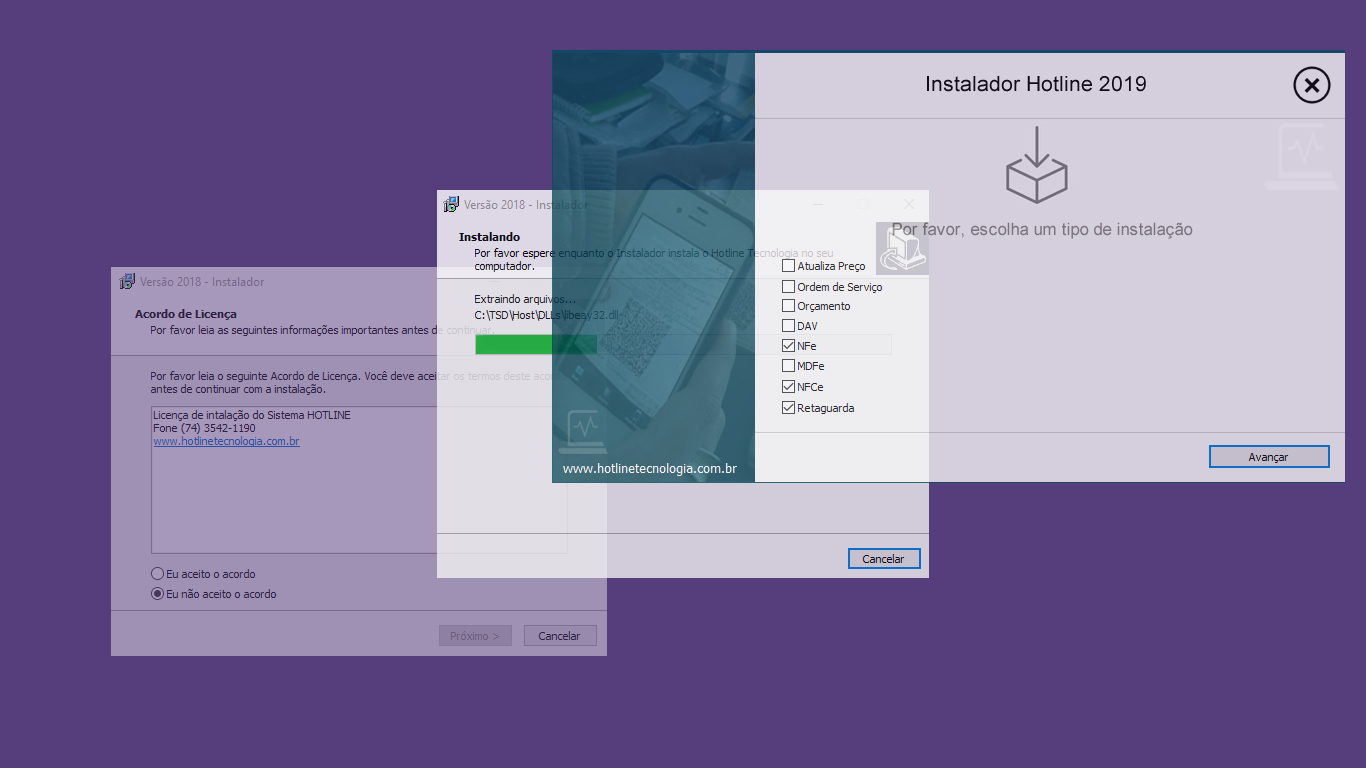Image resolution: width=1366 pixels, height=768 pixels.
Task: Click Cancelar in the Instalando window
Action: [x=884, y=559]
